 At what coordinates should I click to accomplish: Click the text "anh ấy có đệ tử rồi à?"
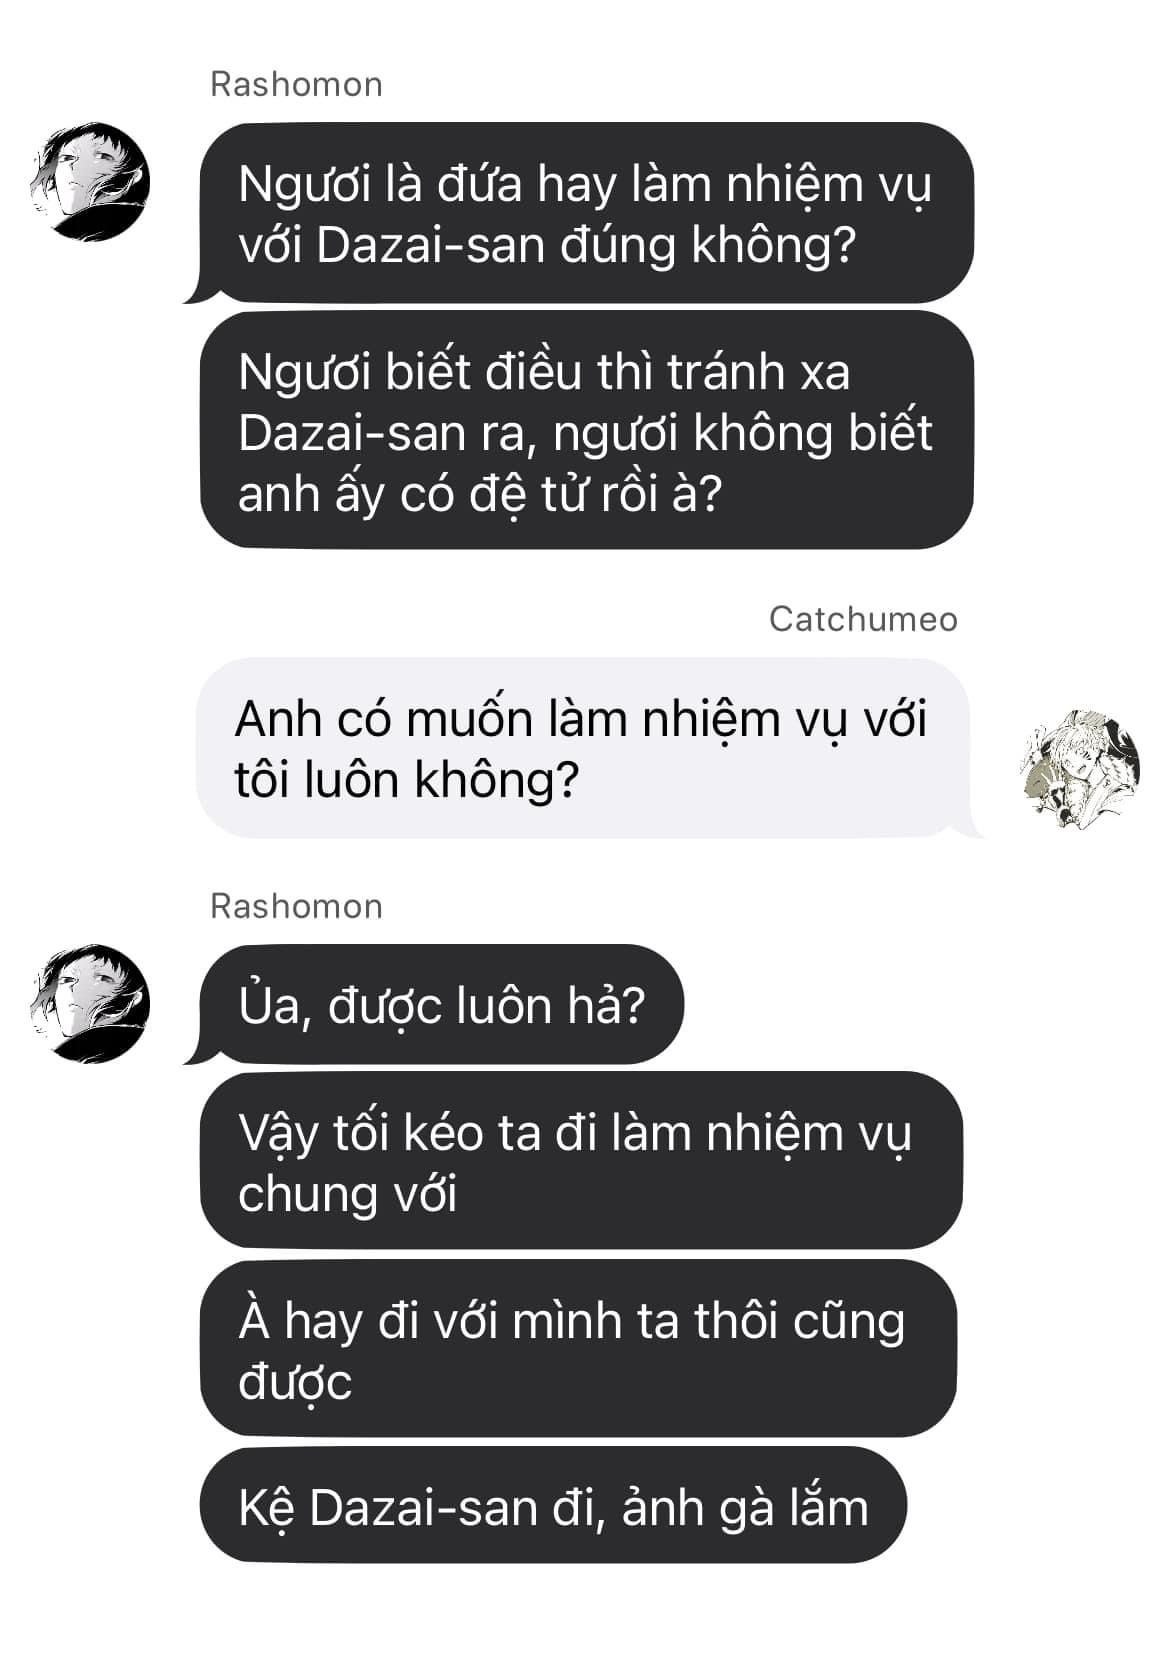coord(479,494)
